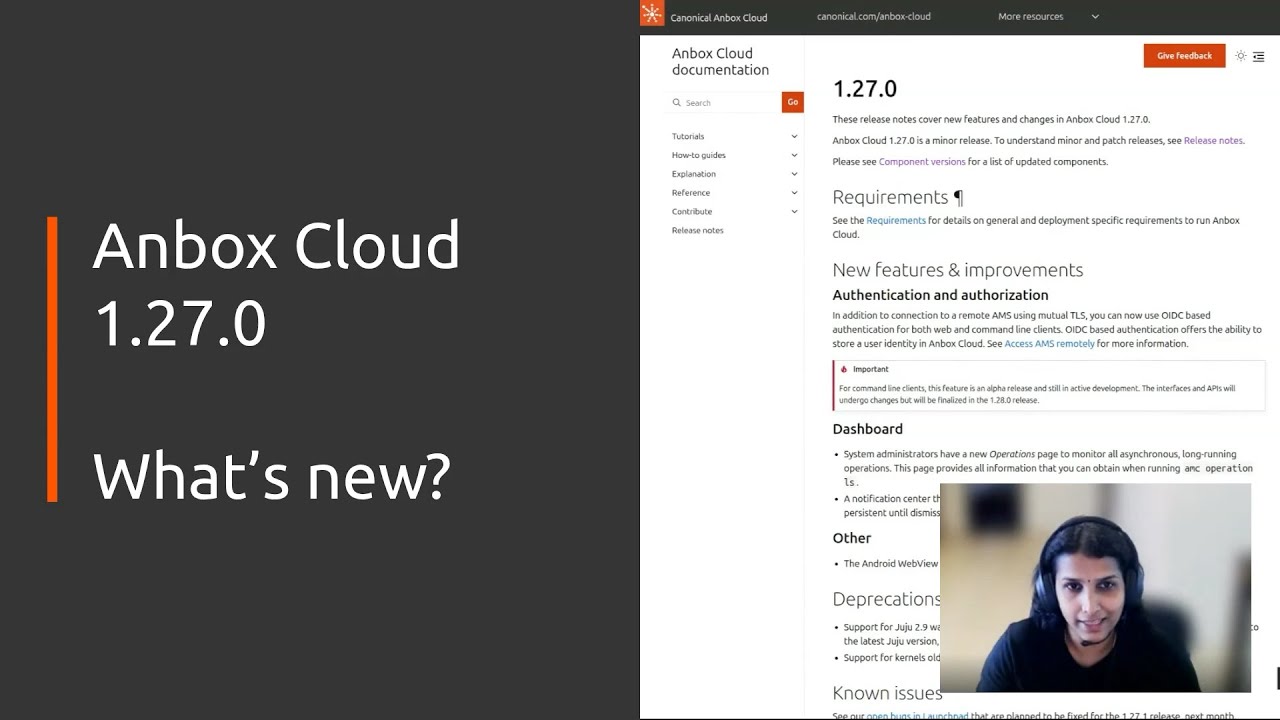1280x720 pixels.
Task: Open Reference in the sidebar
Action: [691, 193]
